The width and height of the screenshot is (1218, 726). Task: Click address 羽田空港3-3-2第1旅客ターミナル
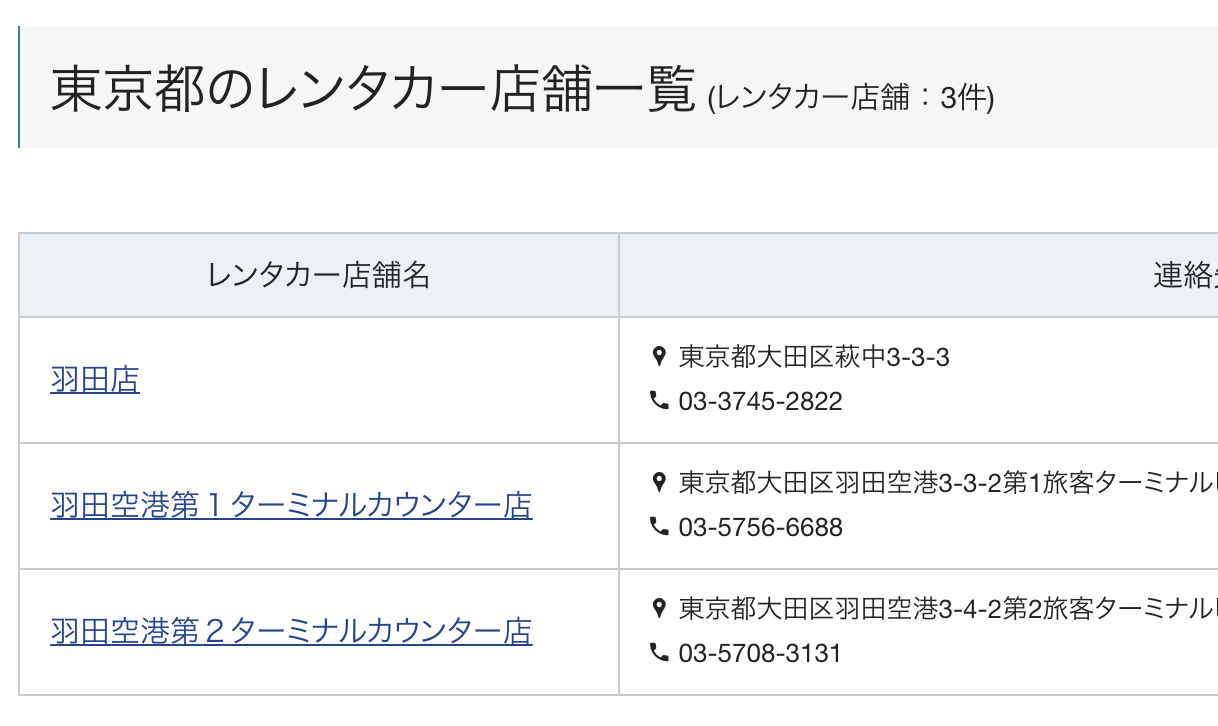(x=1026, y=483)
